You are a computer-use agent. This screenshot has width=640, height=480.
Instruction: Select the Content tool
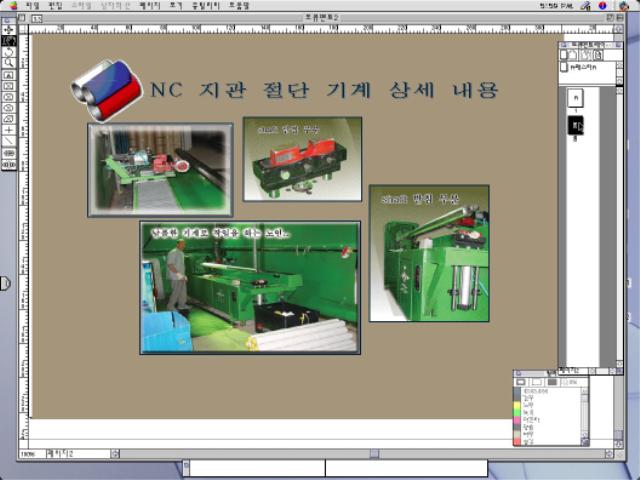coord(9,40)
